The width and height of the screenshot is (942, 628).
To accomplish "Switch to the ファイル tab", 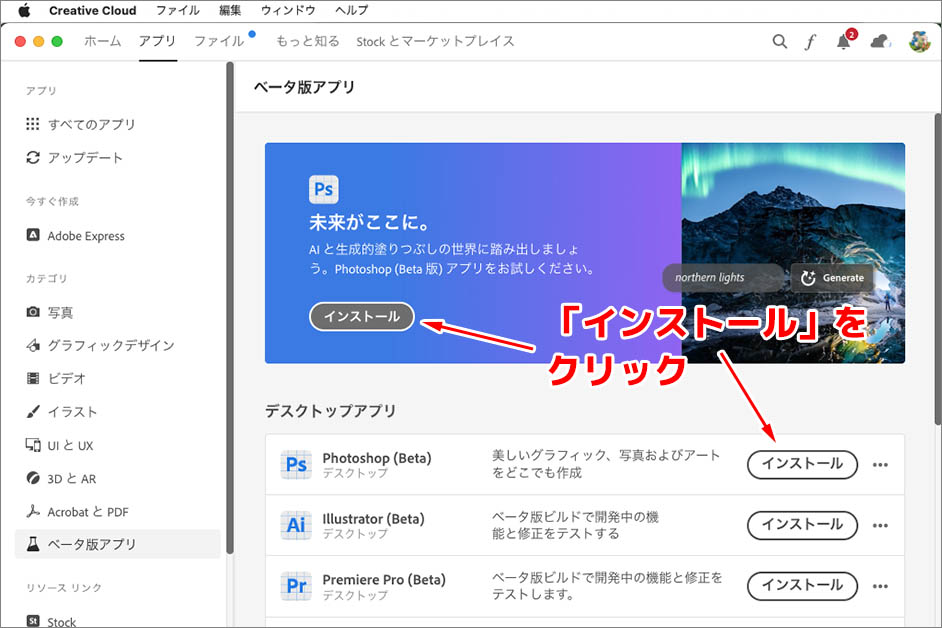I will coord(219,42).
